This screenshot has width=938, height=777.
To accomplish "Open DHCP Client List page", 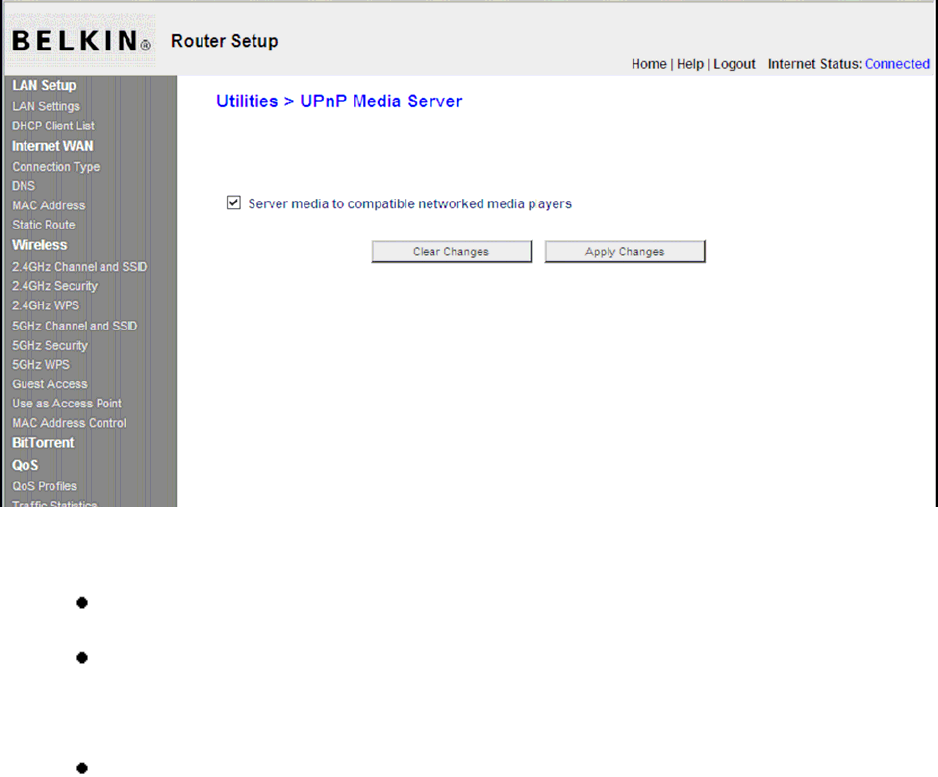I will click(x=53, y=126).
